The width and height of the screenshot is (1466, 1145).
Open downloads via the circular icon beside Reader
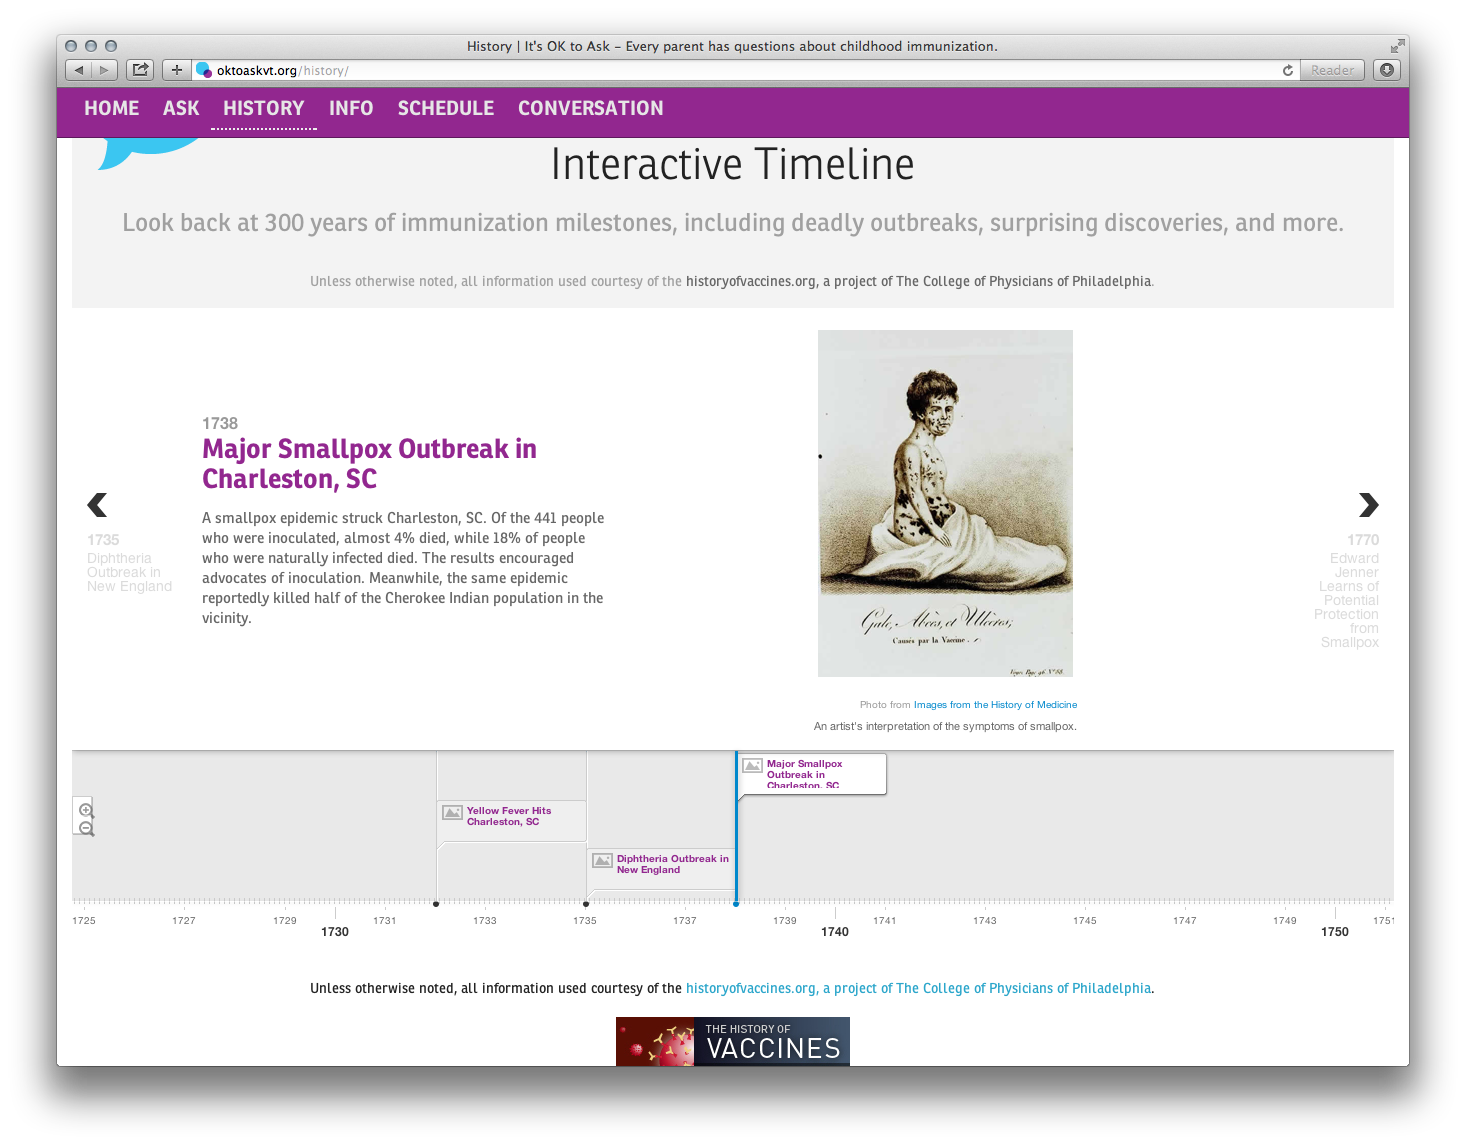[x=1388, y=70]
